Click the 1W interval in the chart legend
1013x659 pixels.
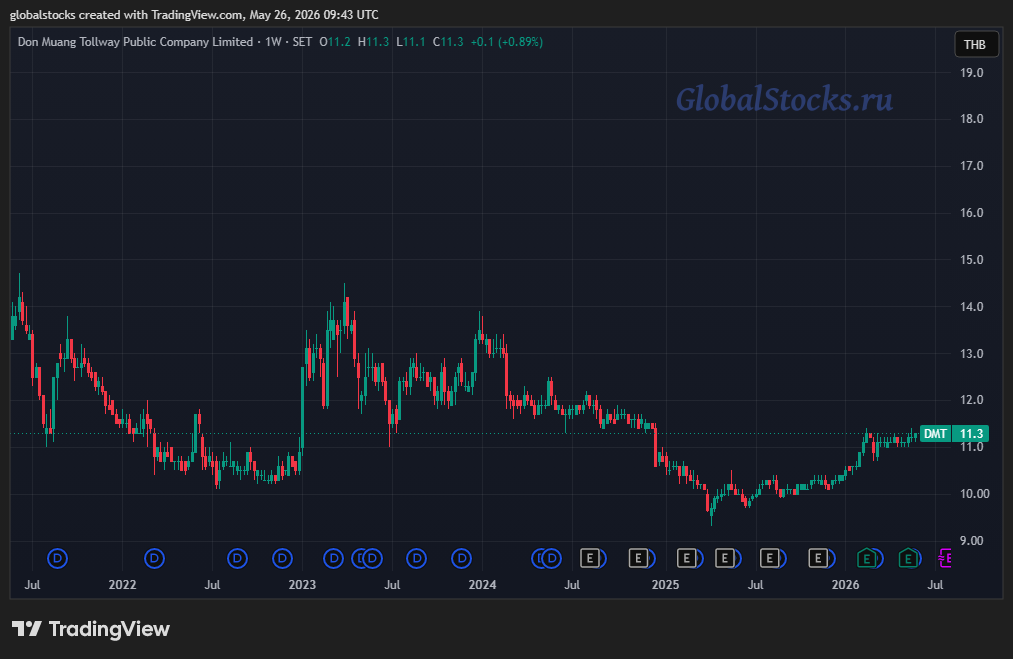point(274,42)
